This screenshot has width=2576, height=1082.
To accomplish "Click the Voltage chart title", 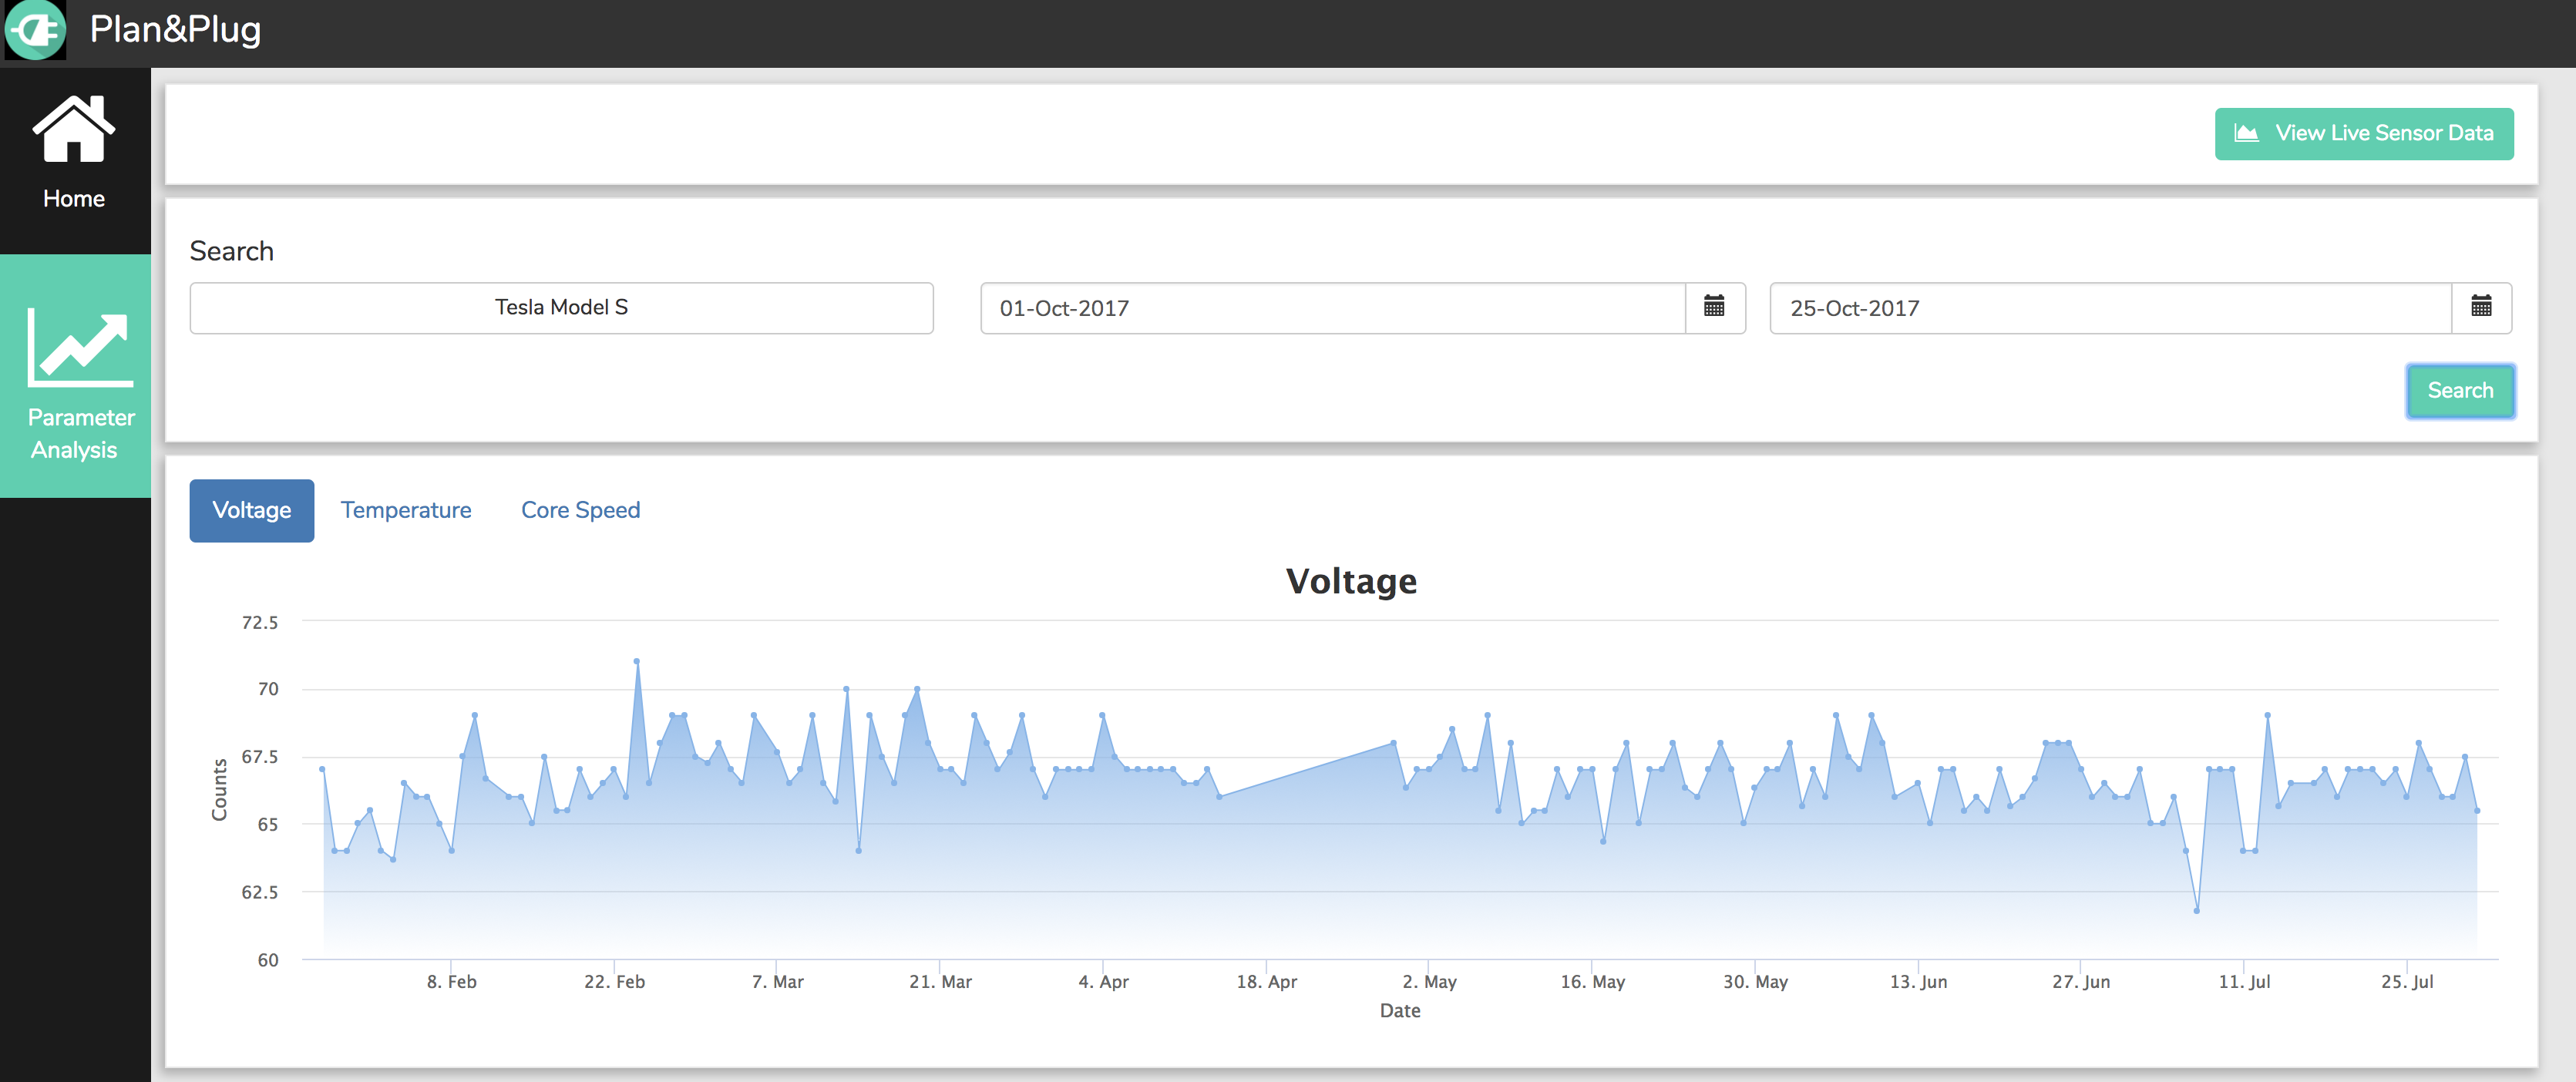I will coord(1350,581).
